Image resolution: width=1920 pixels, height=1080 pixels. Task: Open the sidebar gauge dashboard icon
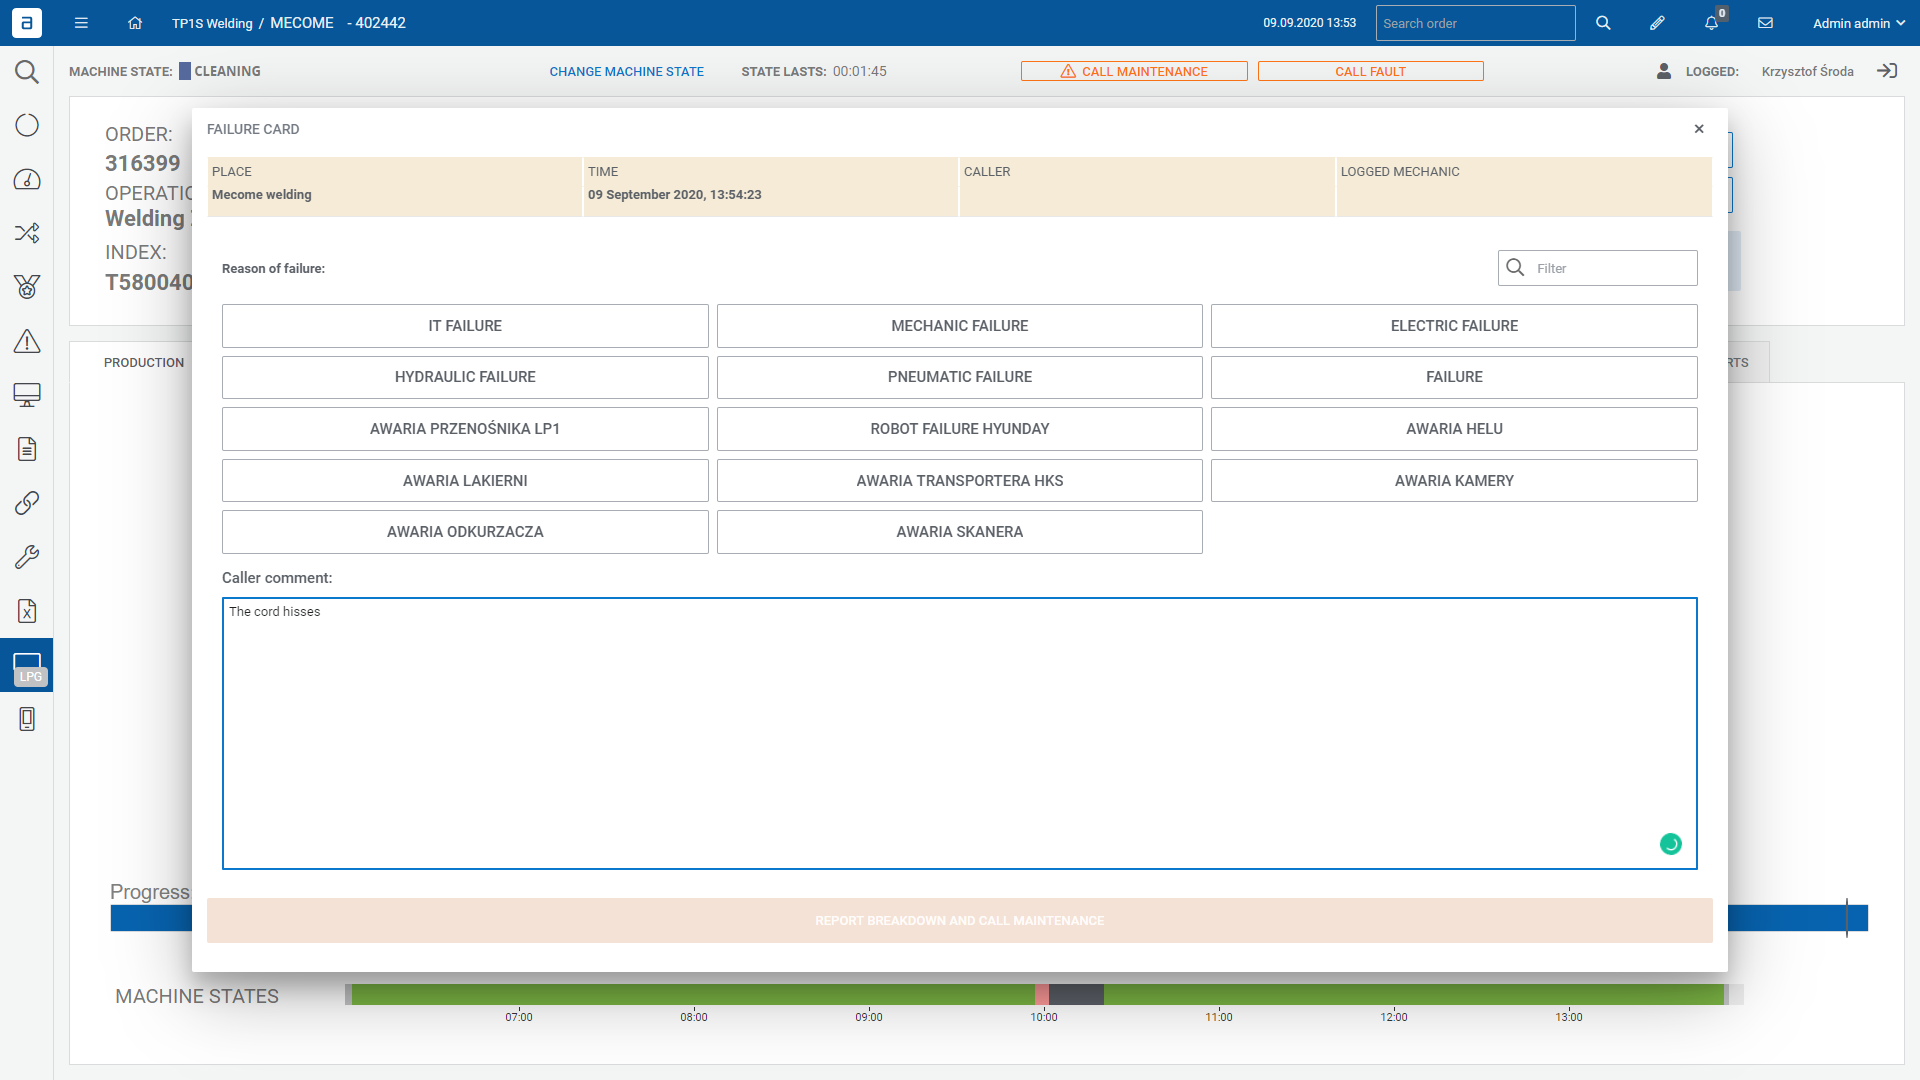pyautogui.click(x=27, y=179)
